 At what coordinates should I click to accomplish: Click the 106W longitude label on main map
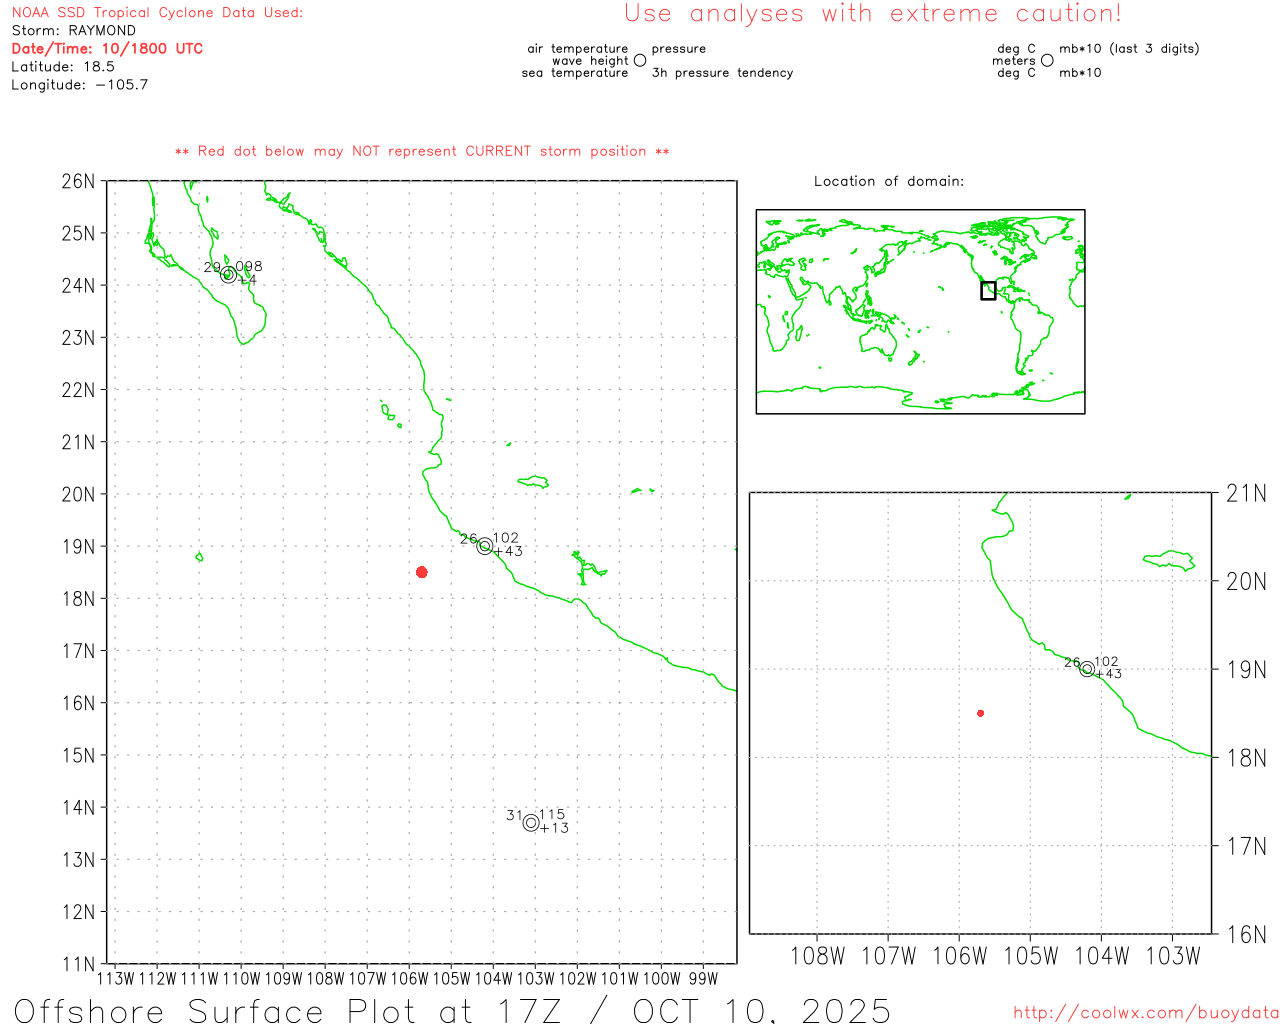[408, 979]
